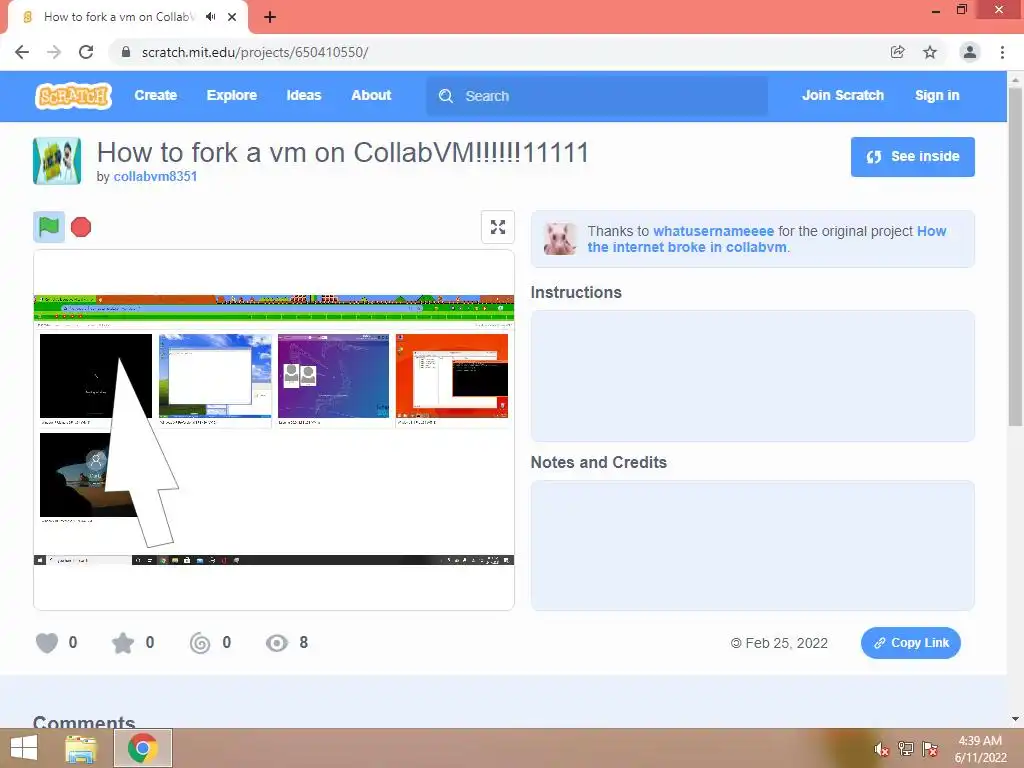1024x768 pixels.
Task: Click the share page icon in address bar
Action: (x=897, y=52)
